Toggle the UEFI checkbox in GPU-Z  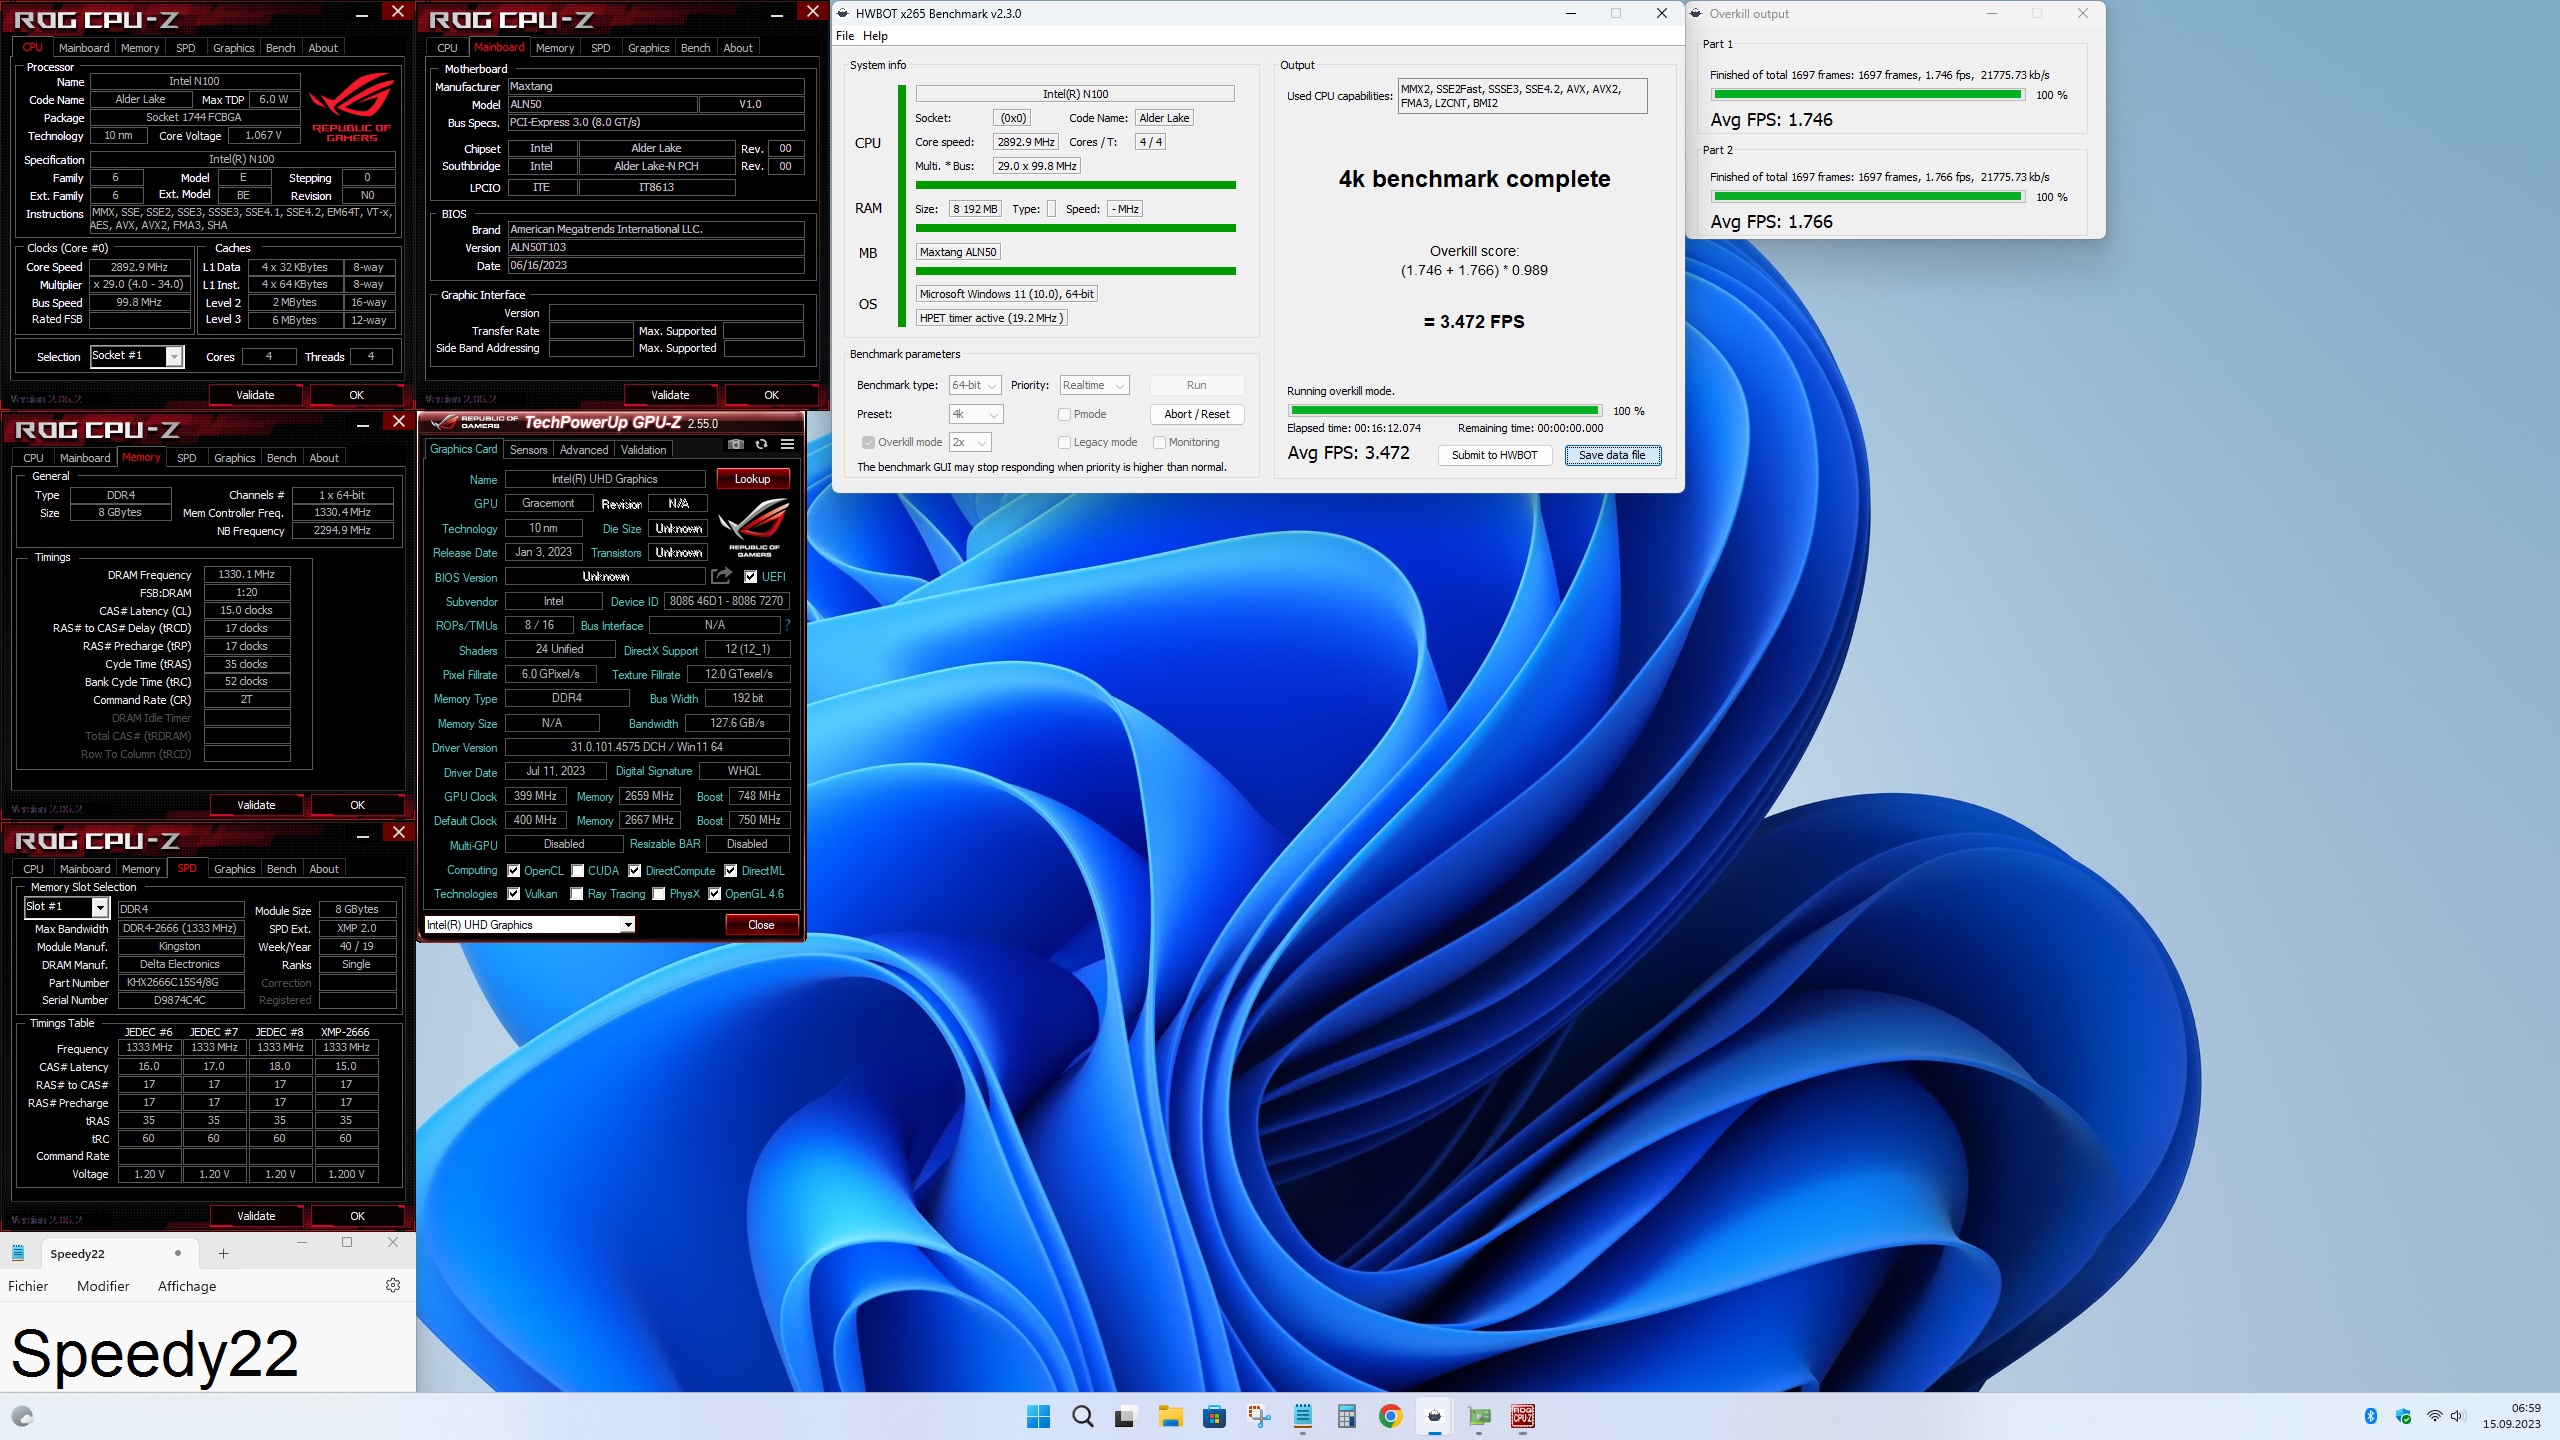pos(750,576)
